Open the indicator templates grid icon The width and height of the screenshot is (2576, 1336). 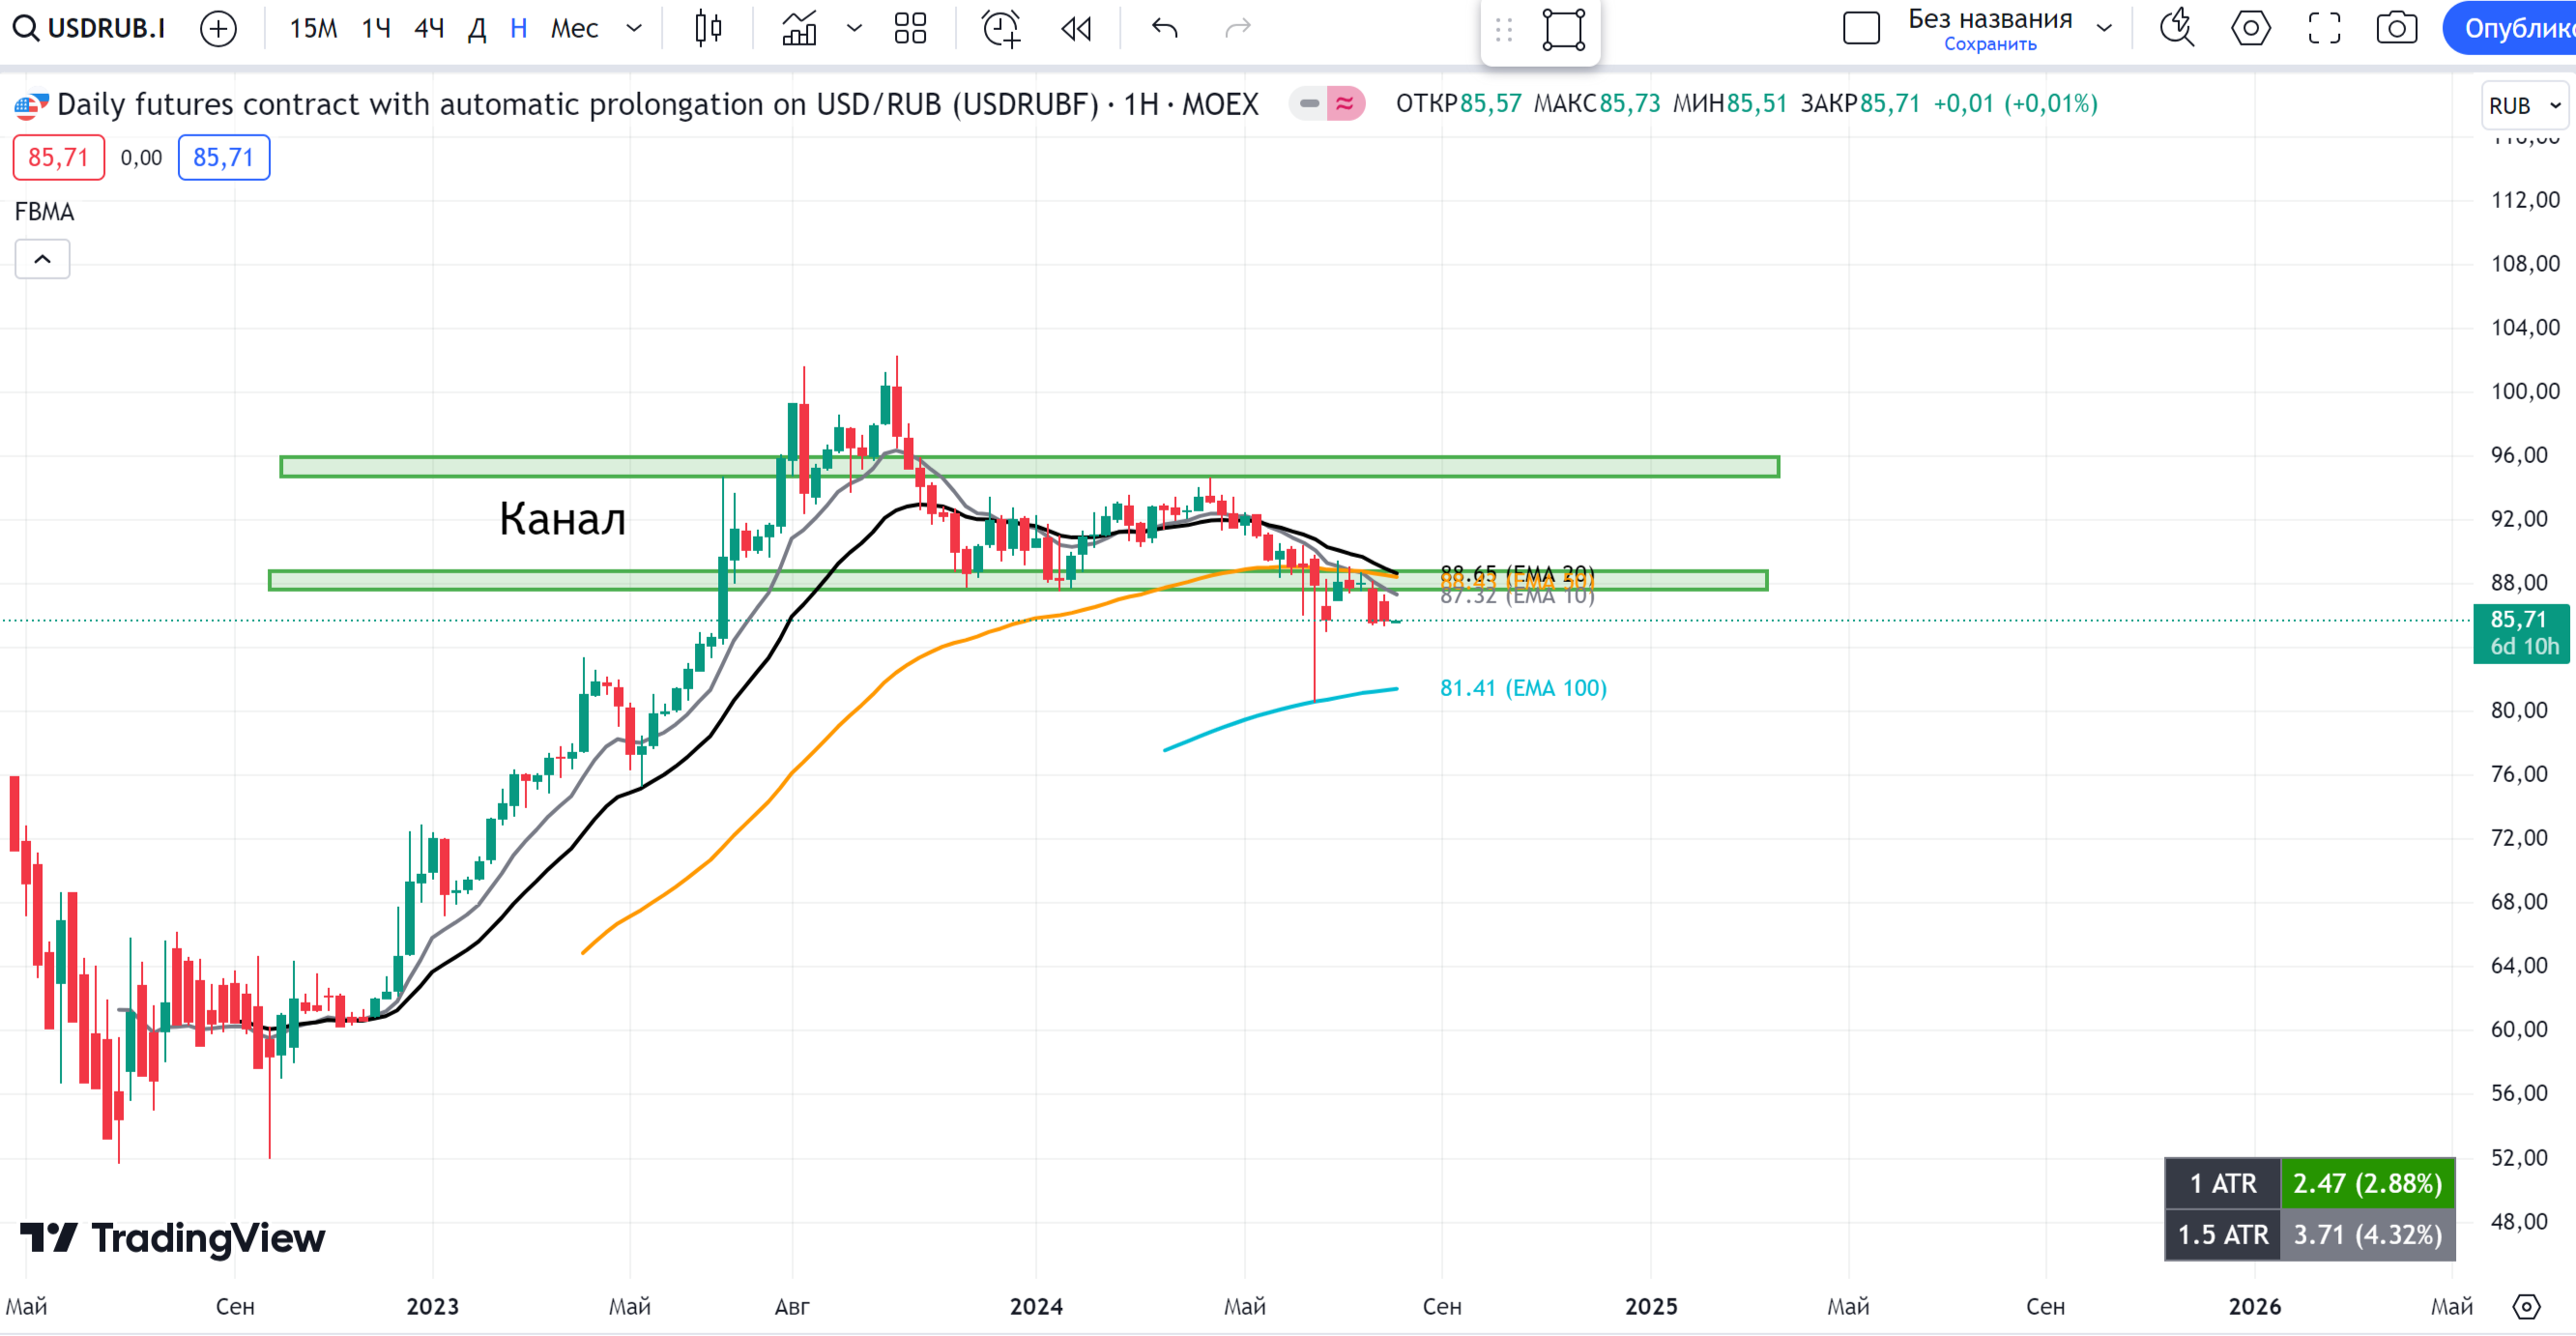coord(910,28)
